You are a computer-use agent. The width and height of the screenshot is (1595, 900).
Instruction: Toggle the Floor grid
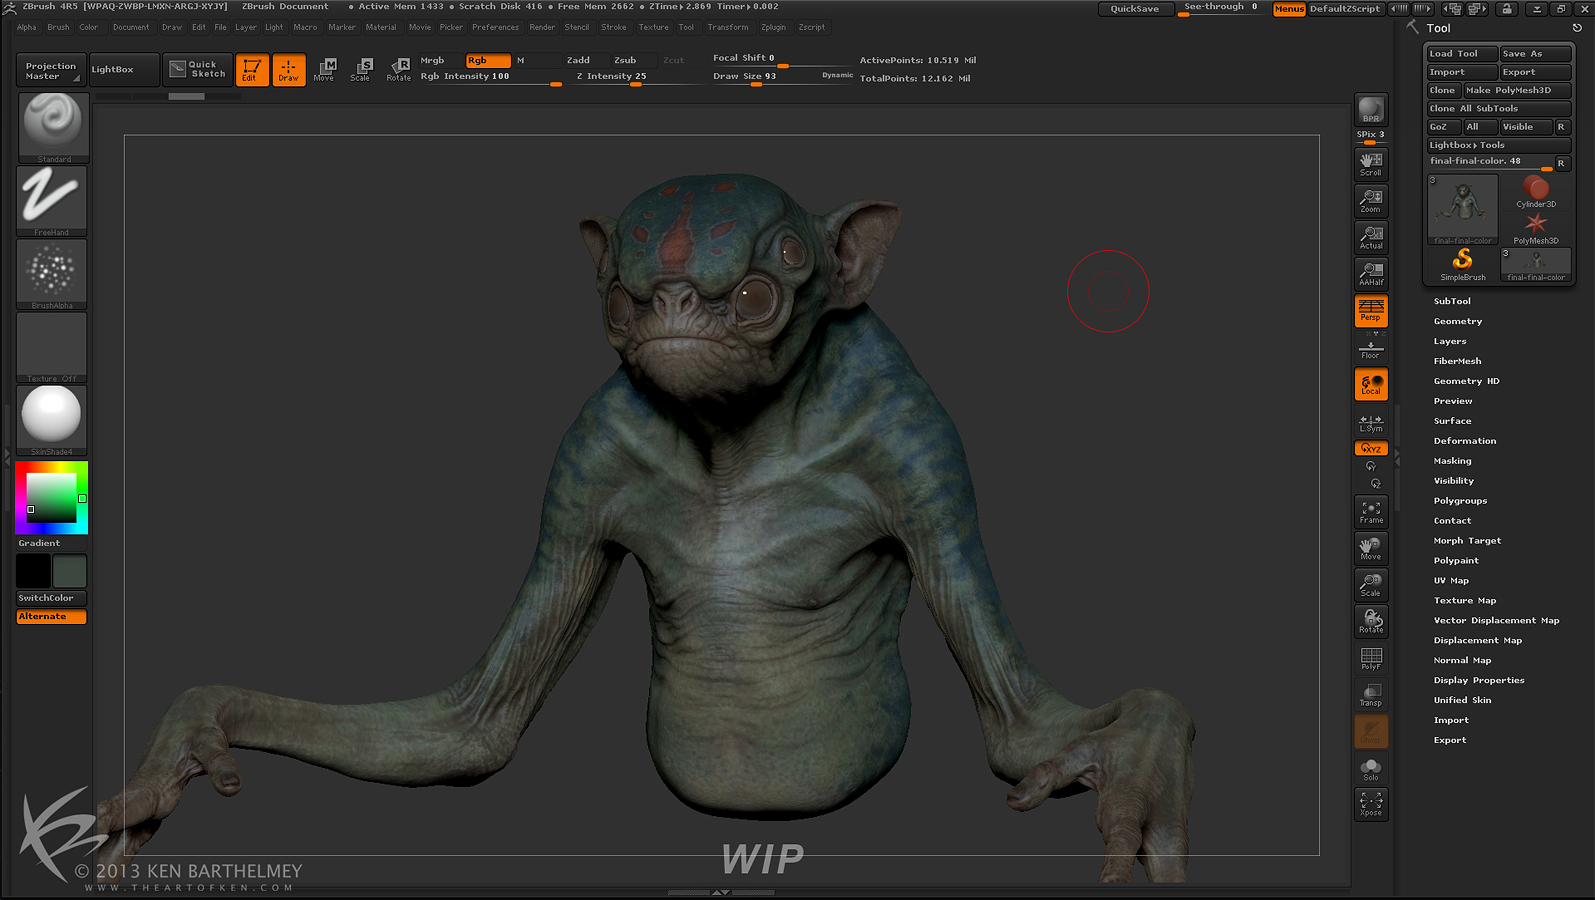coord(1371,349)
